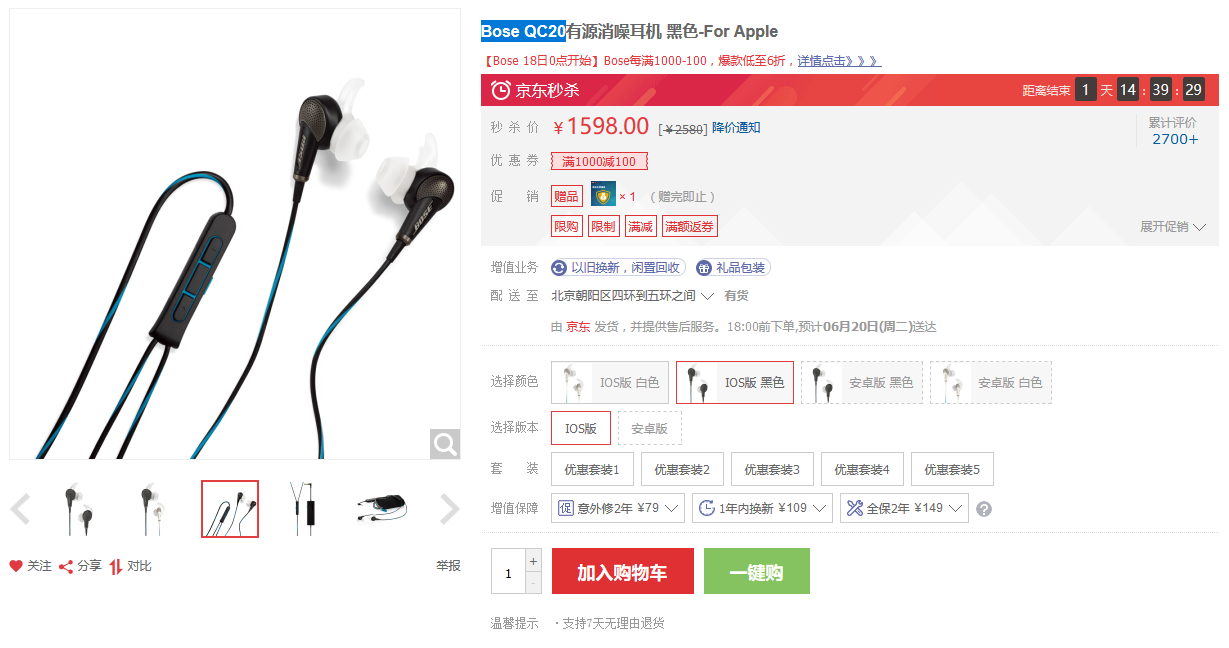Select the coiled case earphone thumbnail
1229x648 pixels.
381,509
